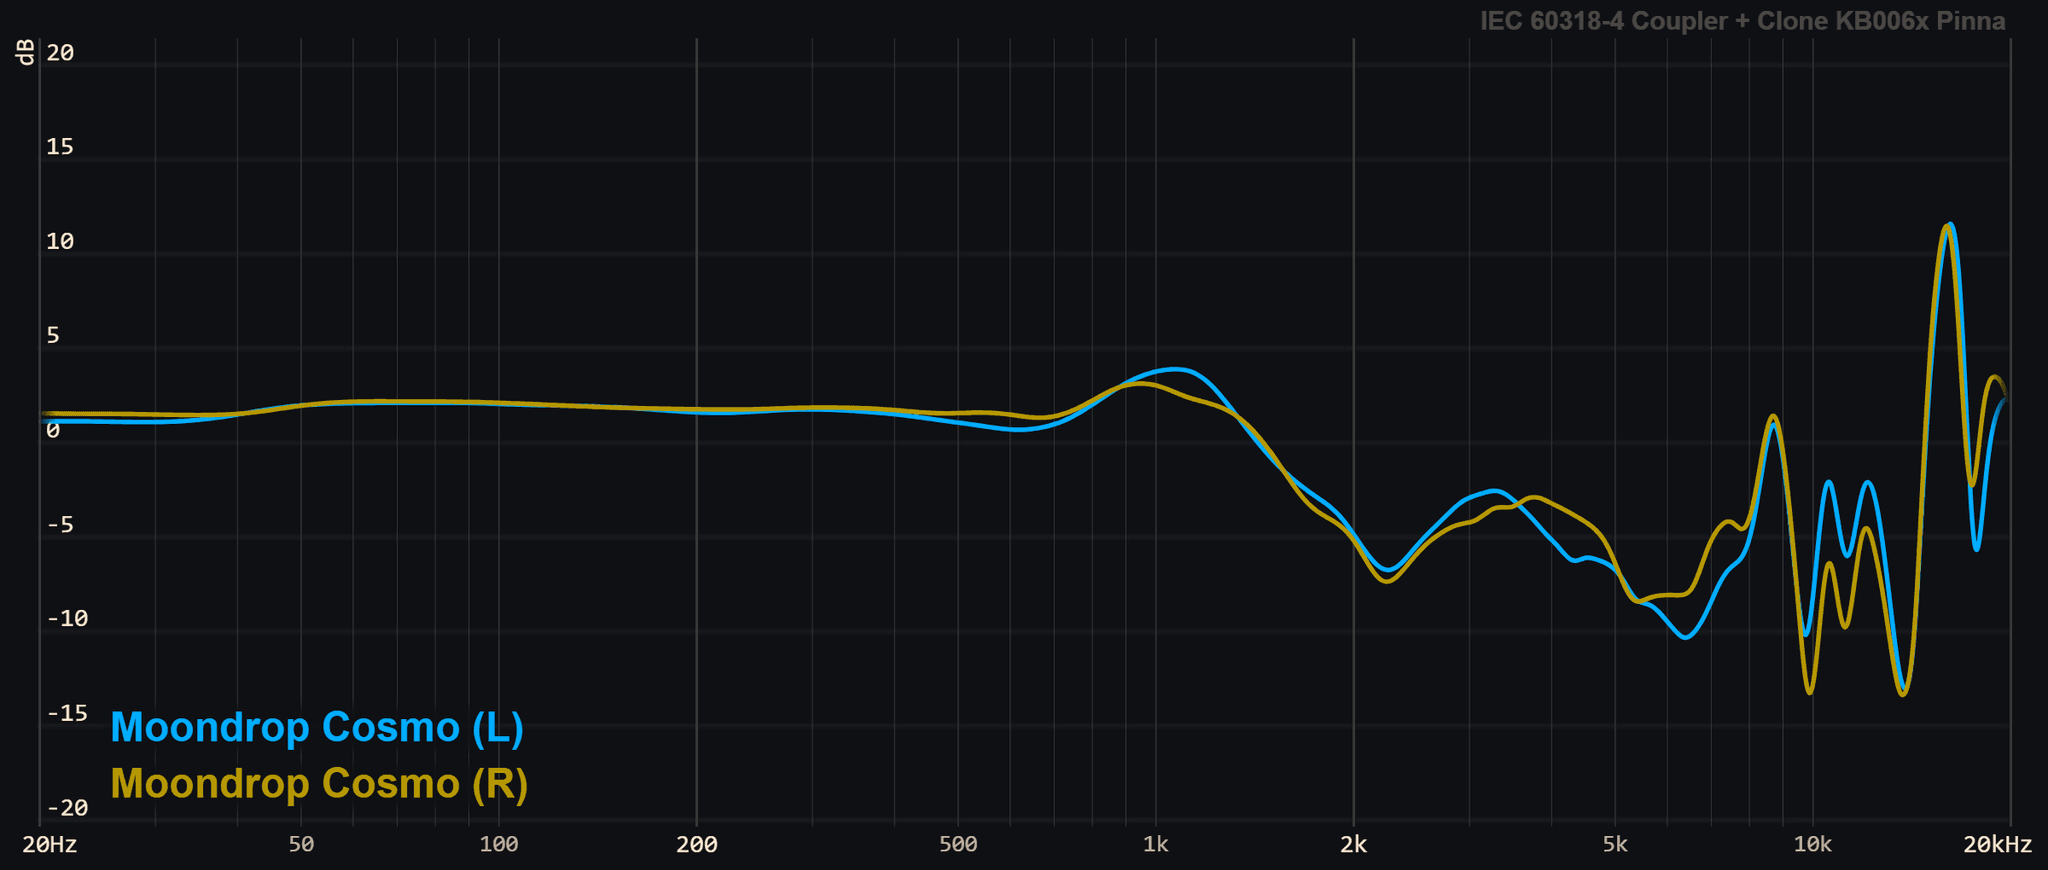The width and height of the screenshot is (2048, 870).
Task: Click the dB axis unit label
Action: [x=26, y=53]
